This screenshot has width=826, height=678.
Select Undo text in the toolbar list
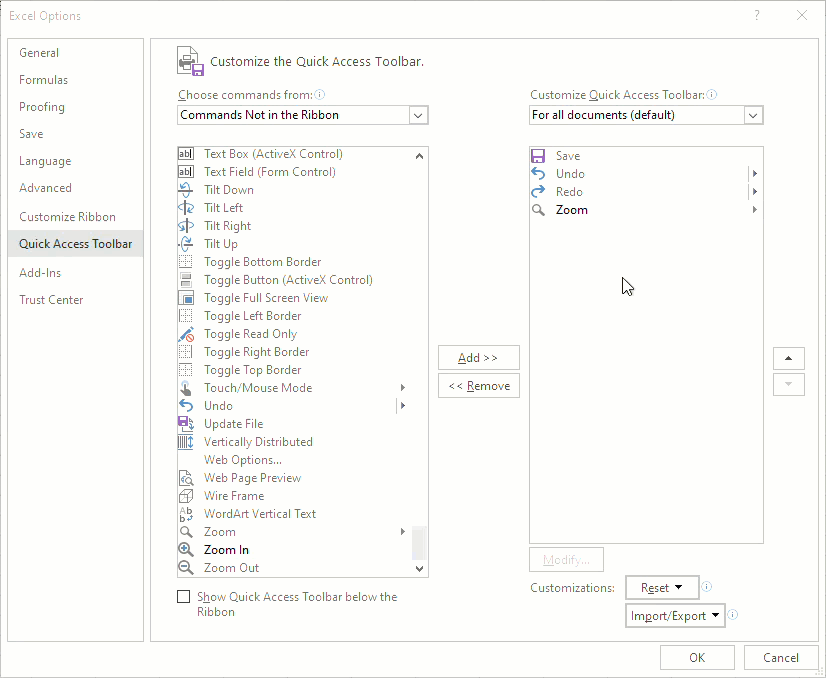[x=570, y=174]
